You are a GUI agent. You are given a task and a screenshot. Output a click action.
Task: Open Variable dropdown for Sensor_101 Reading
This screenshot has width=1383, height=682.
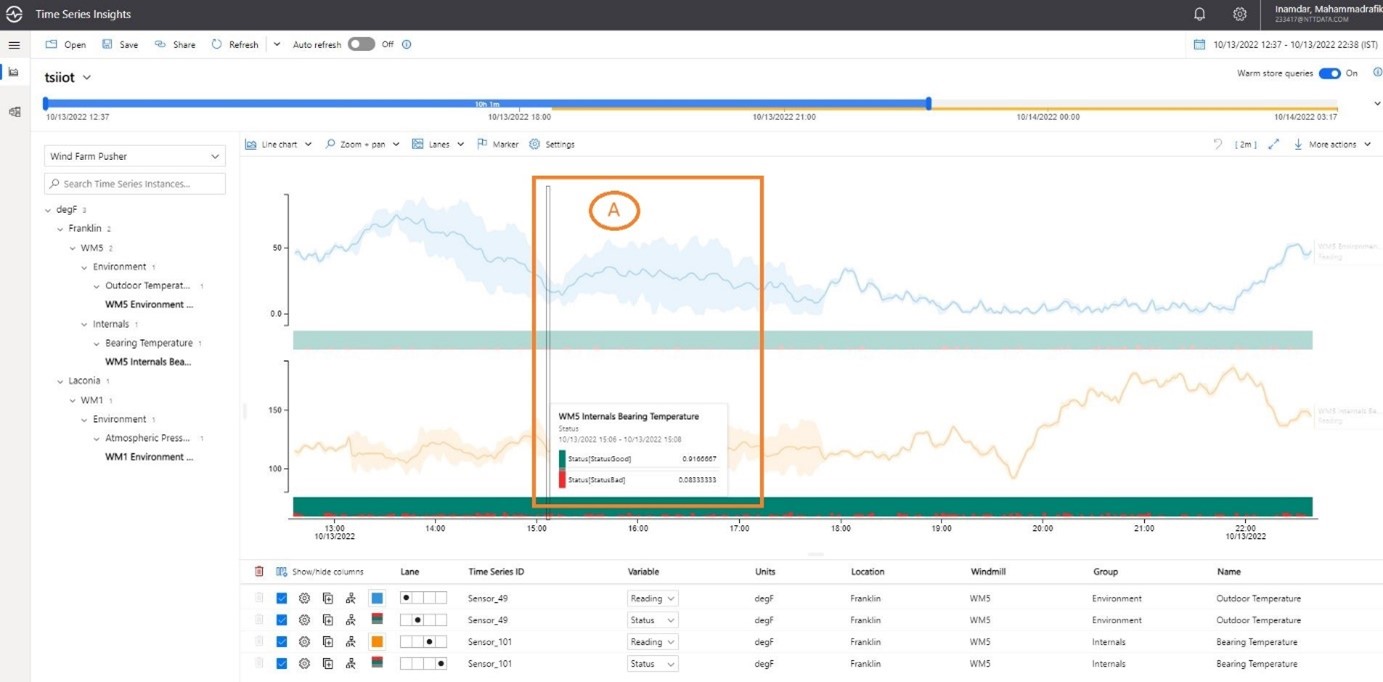pos(652,642)
